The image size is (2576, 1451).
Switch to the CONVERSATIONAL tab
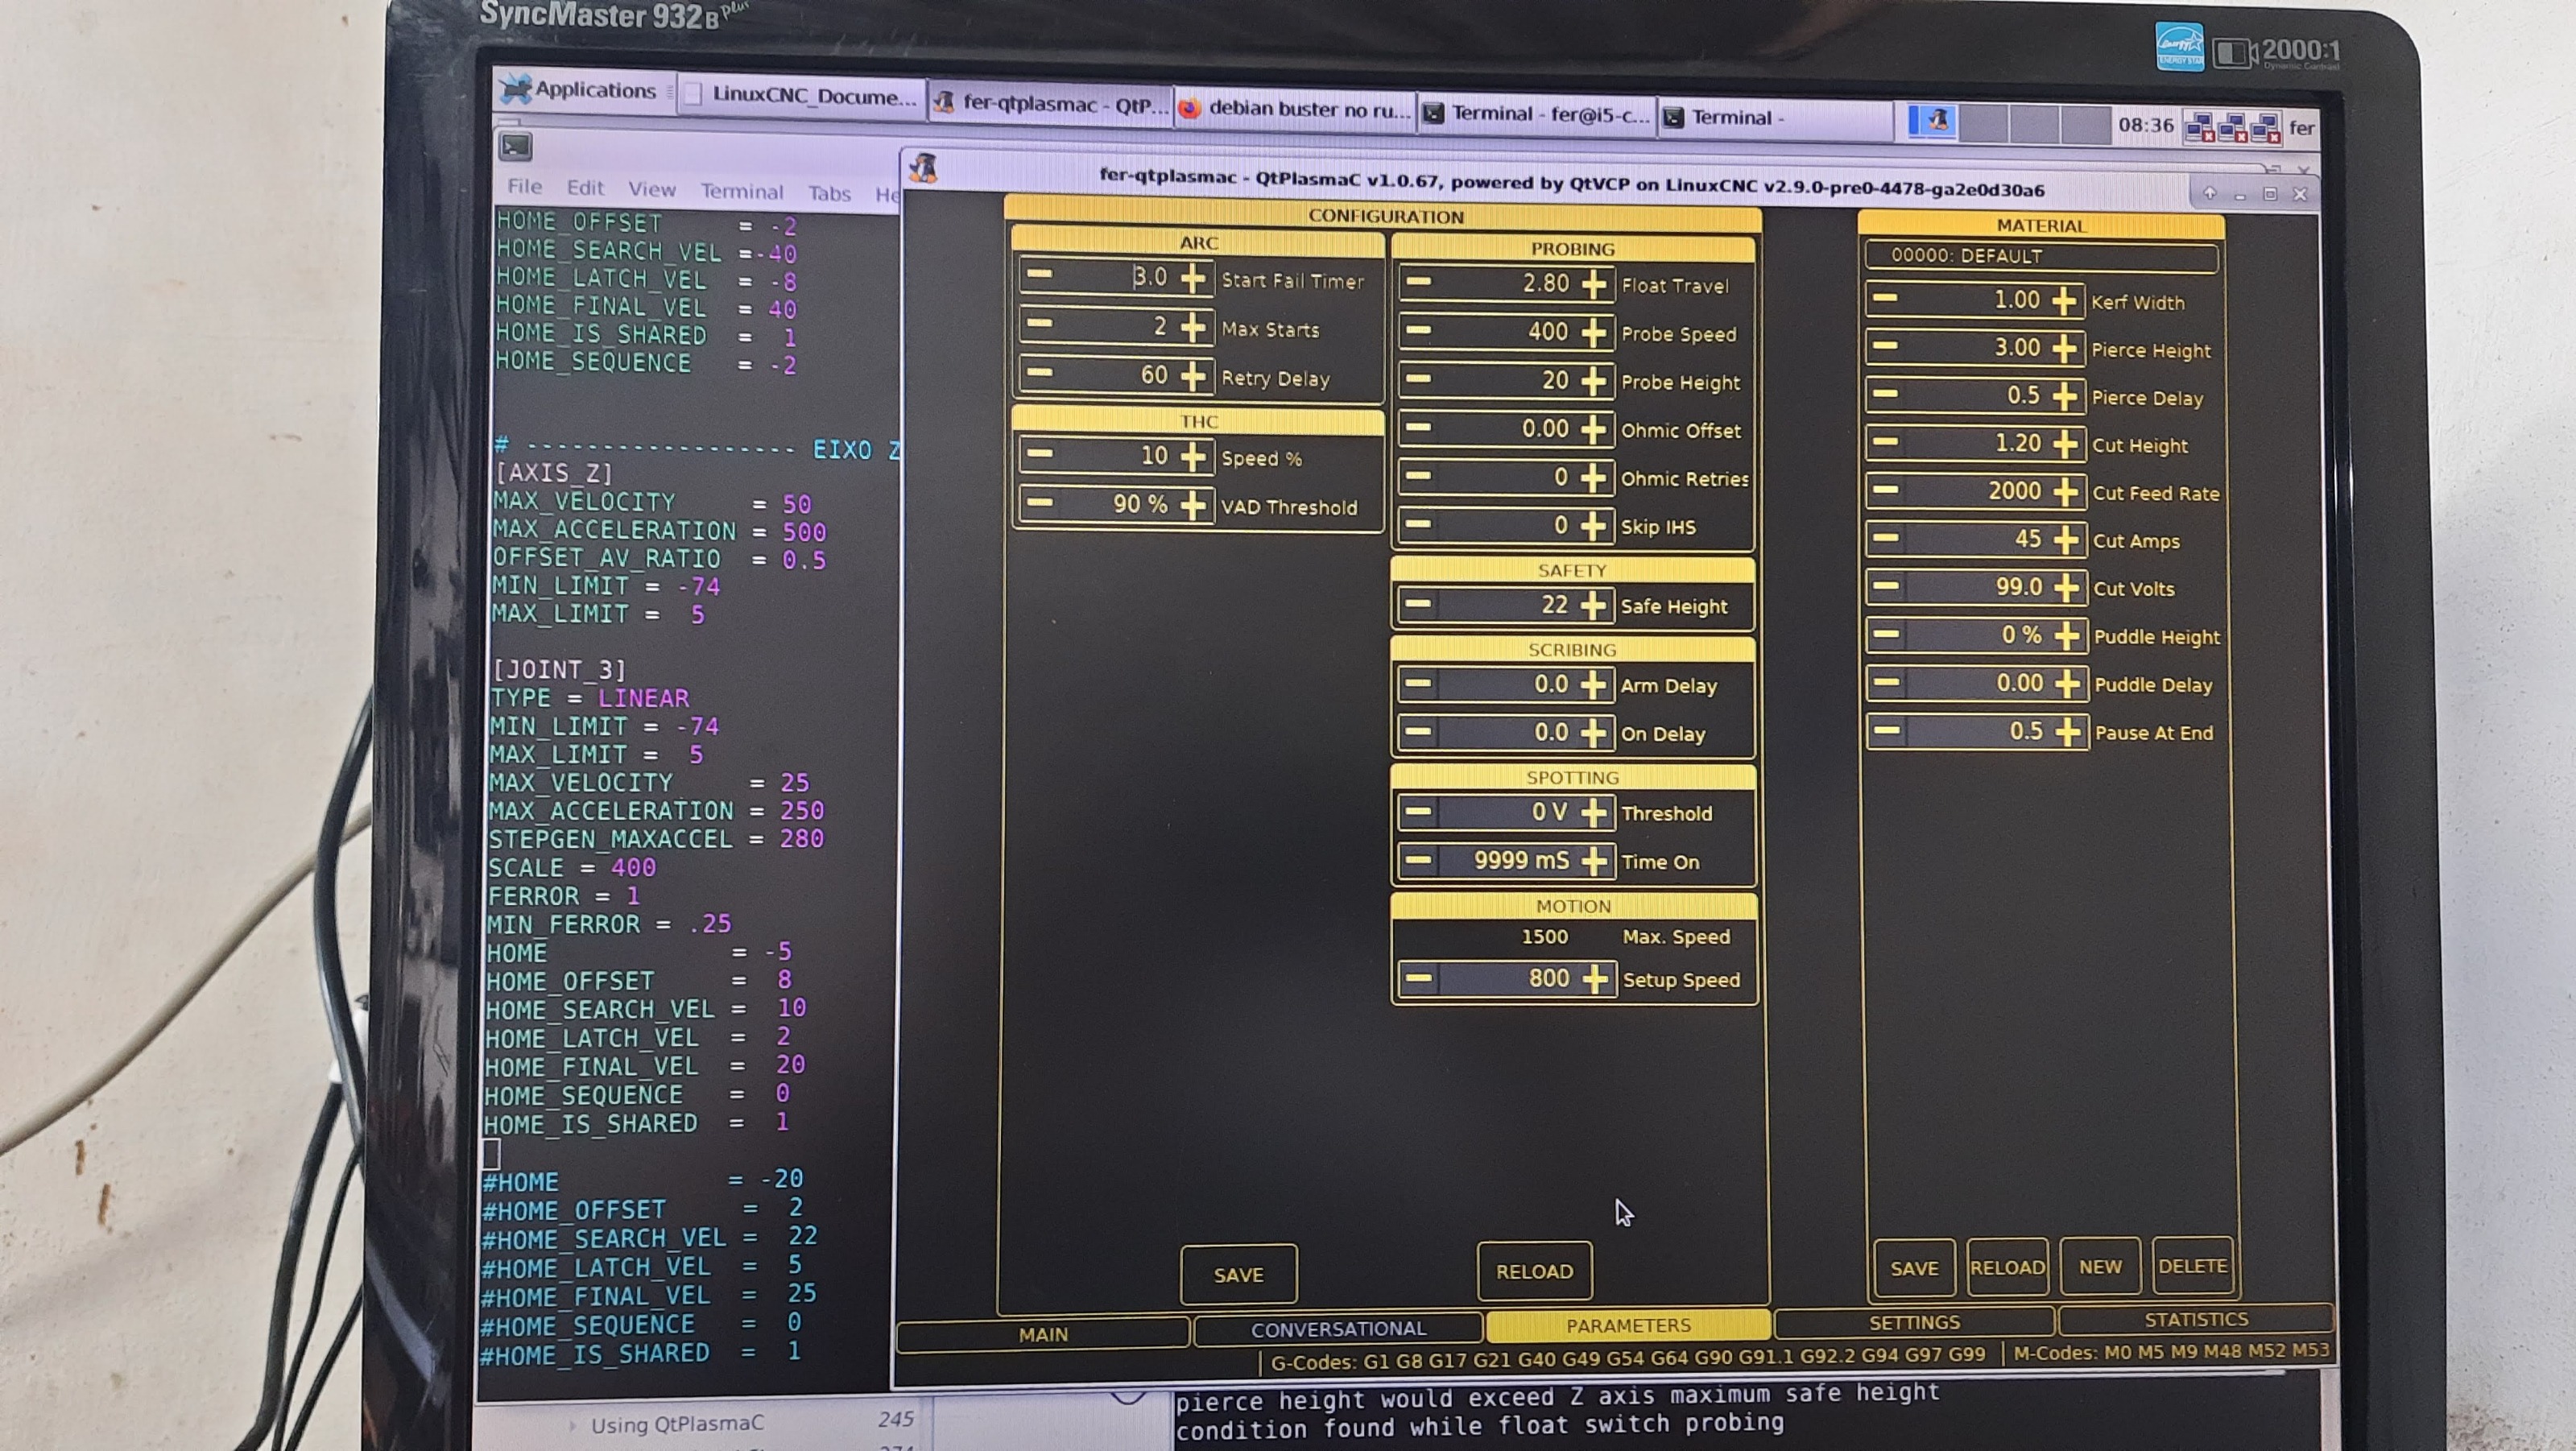tap(1338, 1329)
